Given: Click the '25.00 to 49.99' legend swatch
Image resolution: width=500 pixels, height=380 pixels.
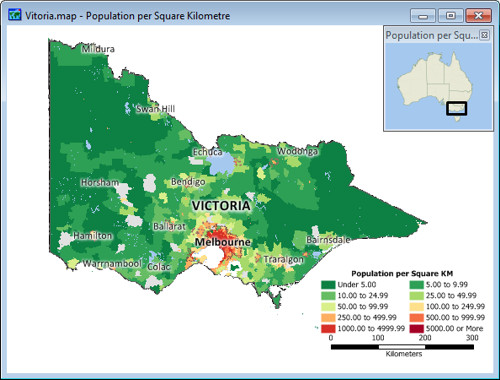Looking at the screenshot, I should 416,296.
